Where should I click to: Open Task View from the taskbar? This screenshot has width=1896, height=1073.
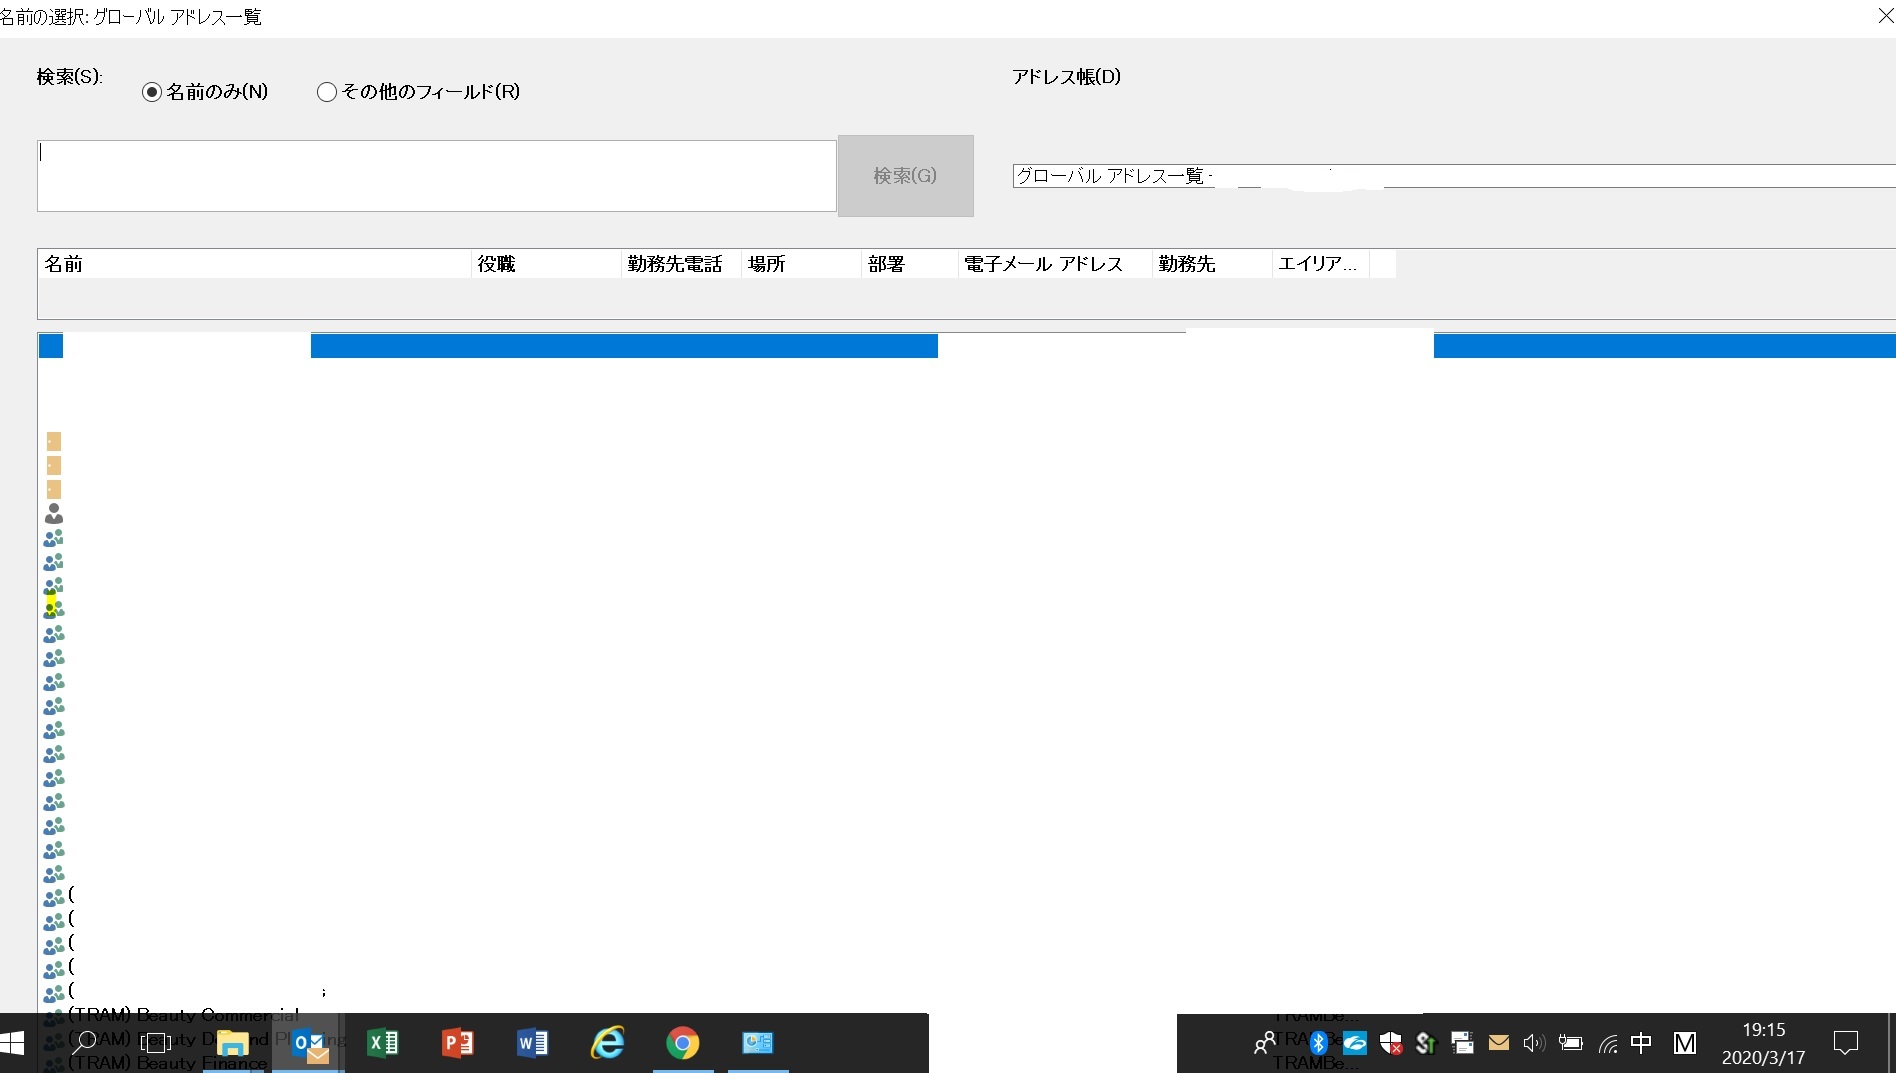[x=156, y=1043]
